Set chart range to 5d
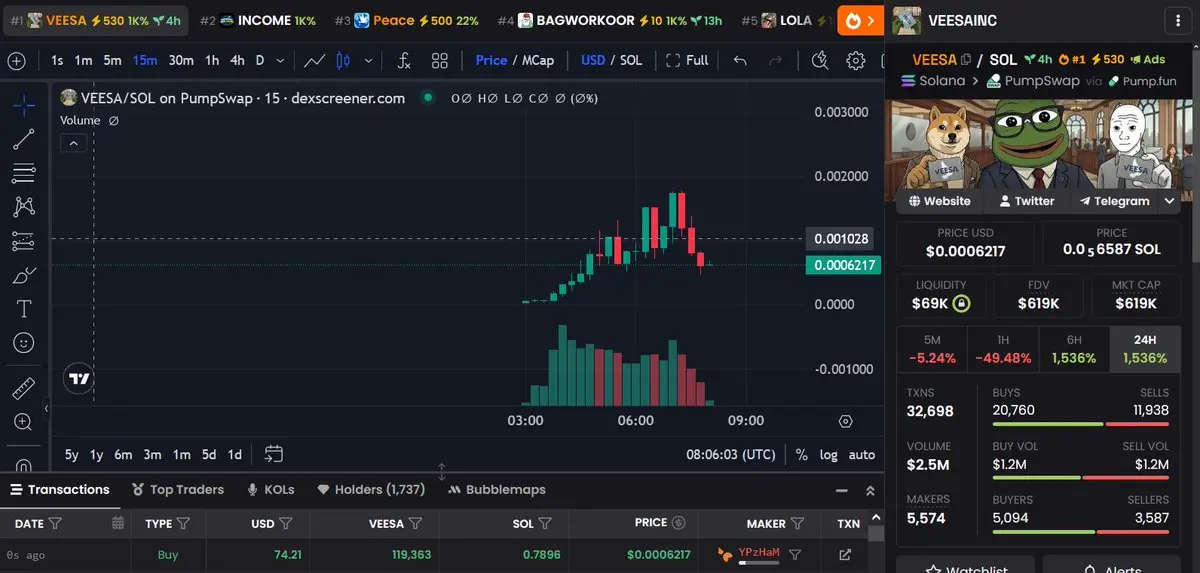This screenshot has width=1200, height=573. (x=209, y=454)
